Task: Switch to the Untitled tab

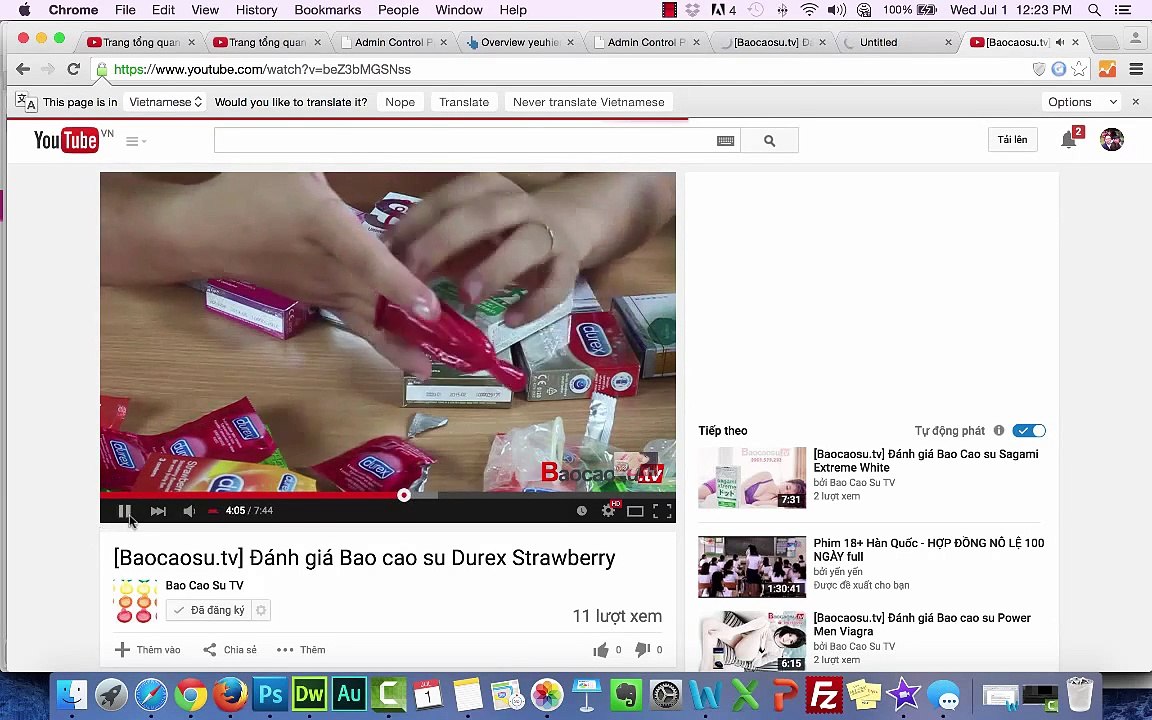Action: point(896,43)
